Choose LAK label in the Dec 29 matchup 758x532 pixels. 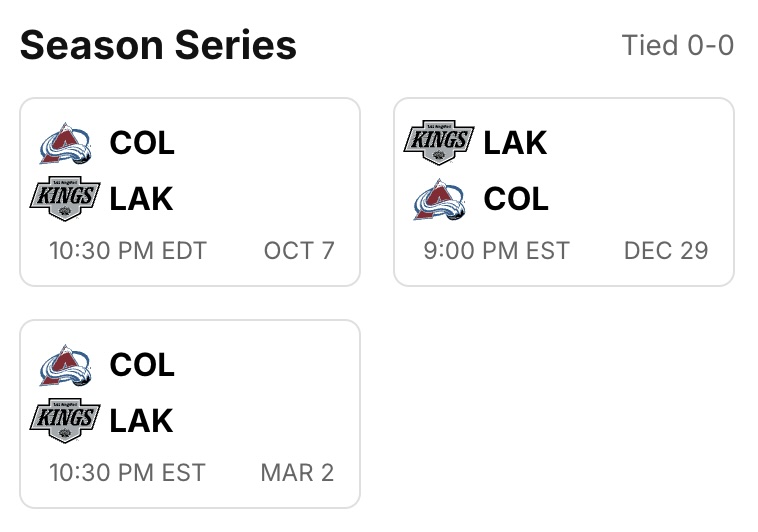coord(515,143)
